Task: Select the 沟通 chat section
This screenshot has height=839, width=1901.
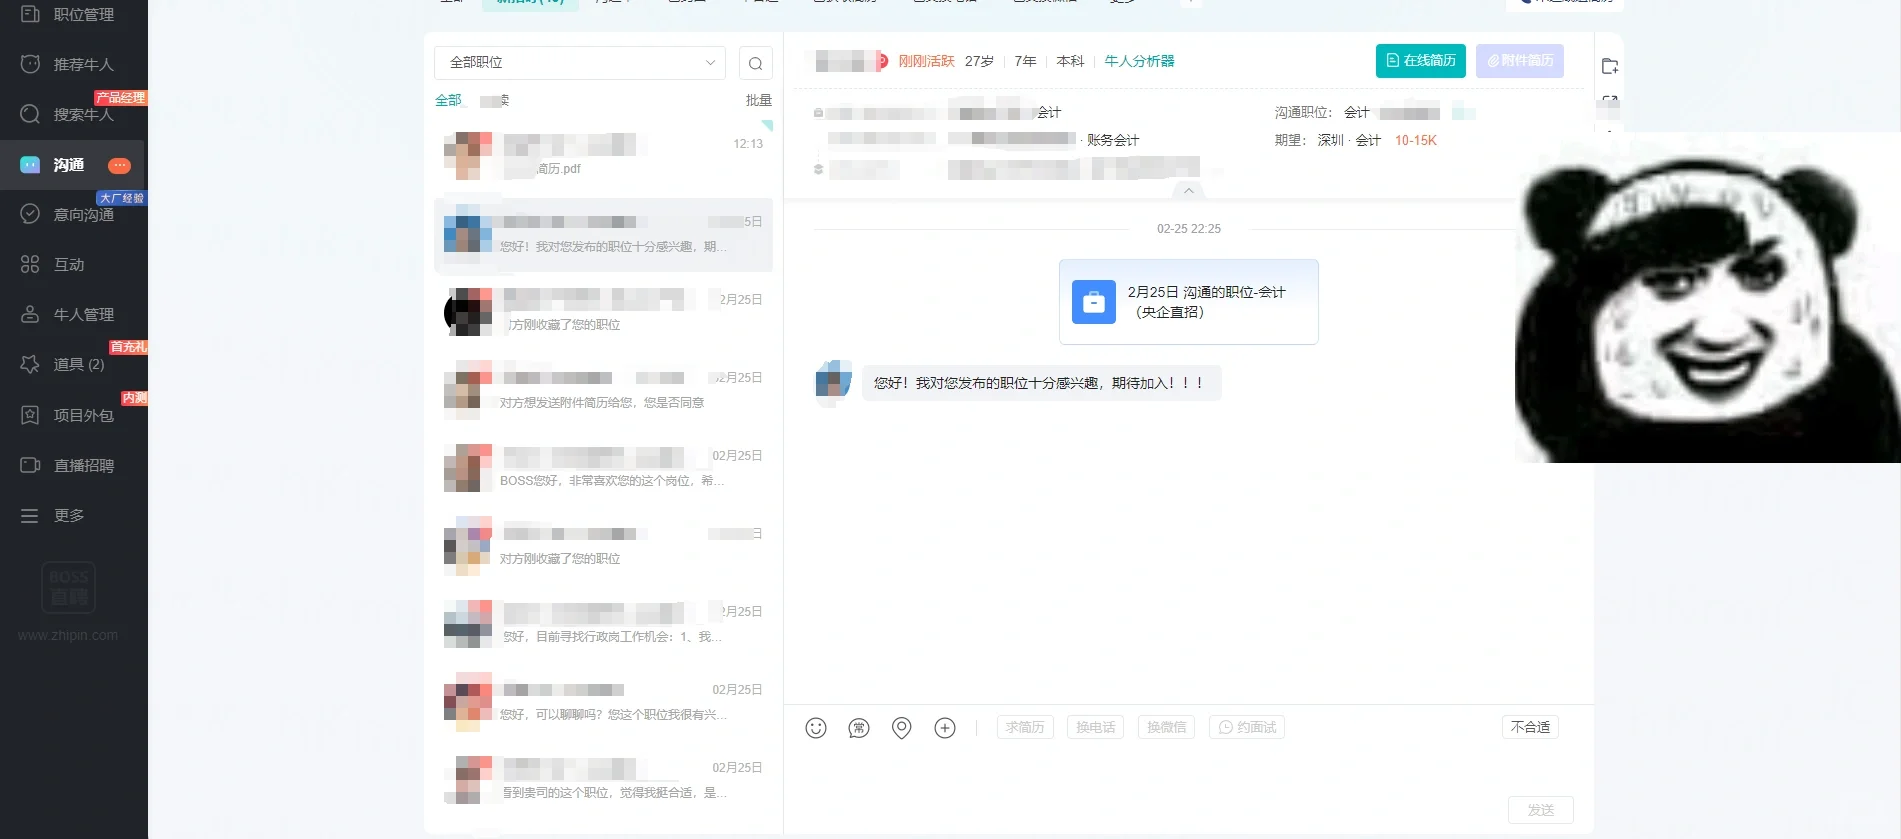Action: point(74,165)
